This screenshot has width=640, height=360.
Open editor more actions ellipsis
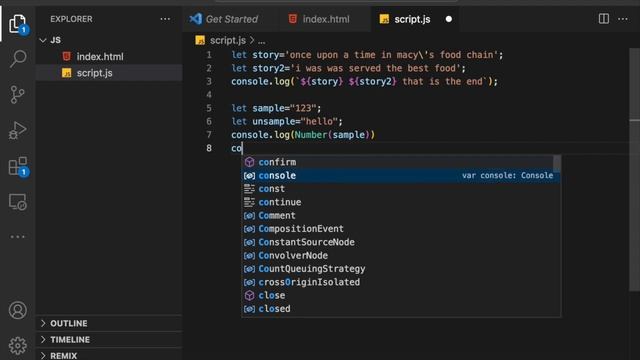623,19
